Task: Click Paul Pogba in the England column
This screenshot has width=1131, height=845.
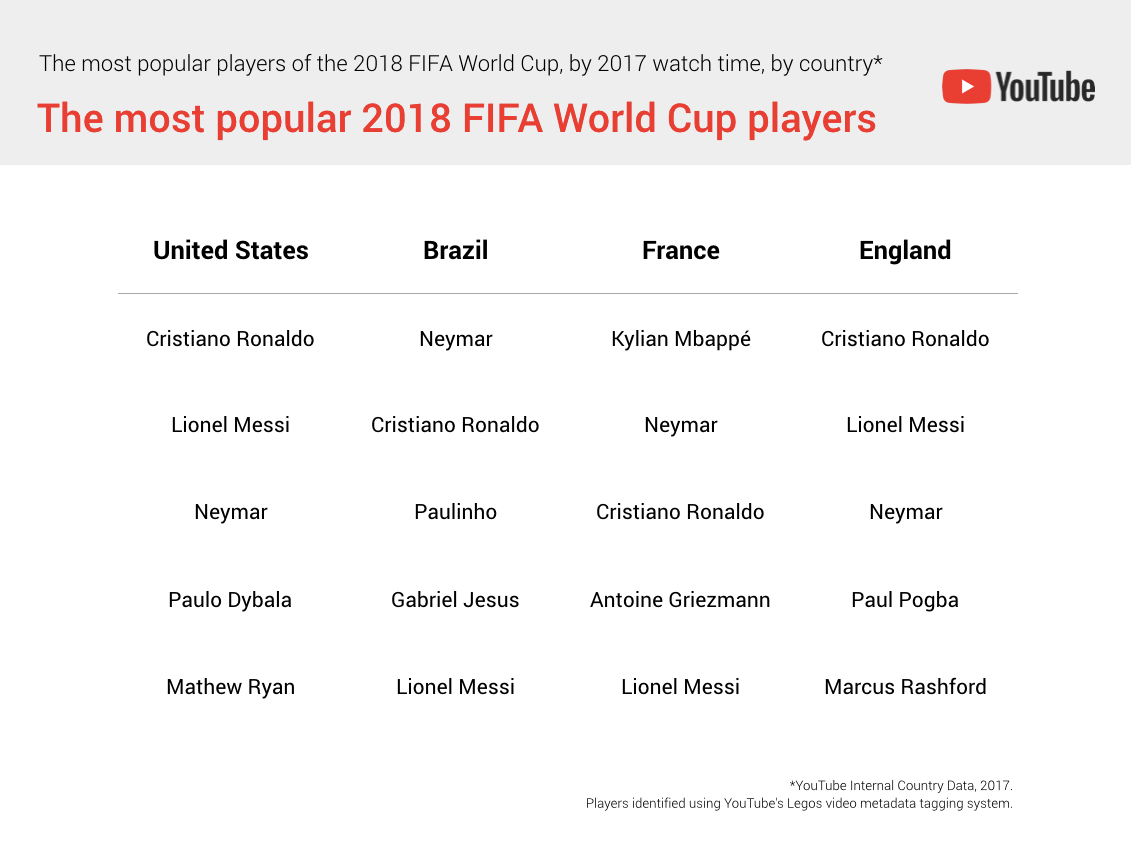Action: 905,600
